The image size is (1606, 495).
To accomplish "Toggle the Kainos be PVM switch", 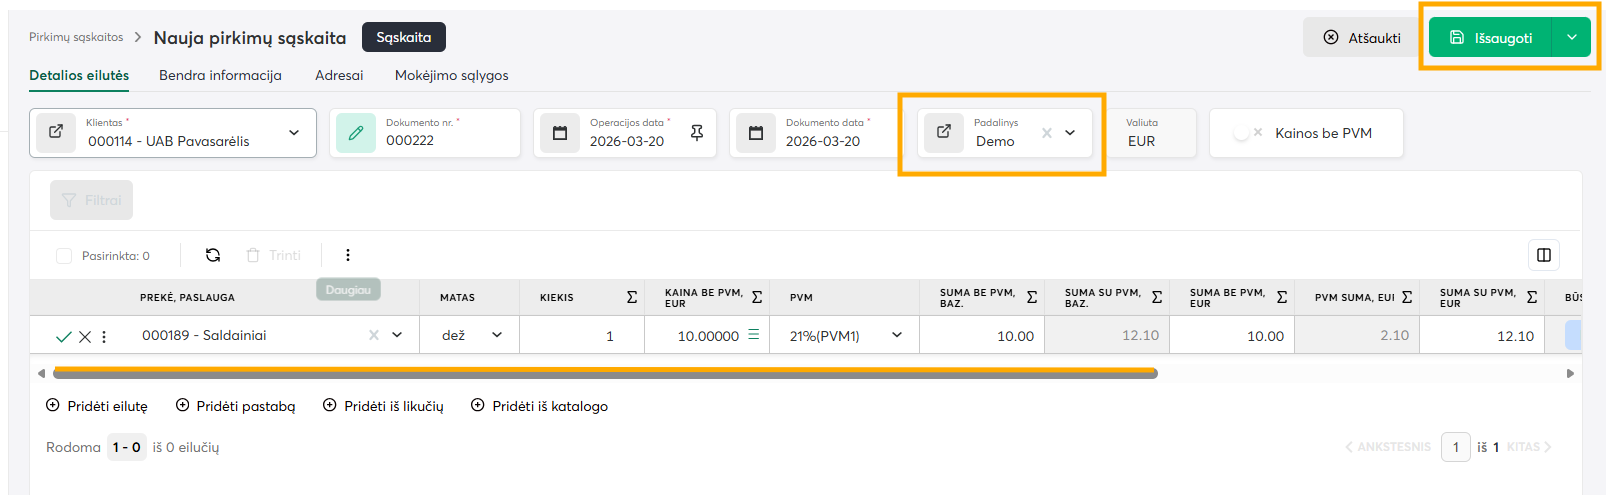I will coord(1246,133).
